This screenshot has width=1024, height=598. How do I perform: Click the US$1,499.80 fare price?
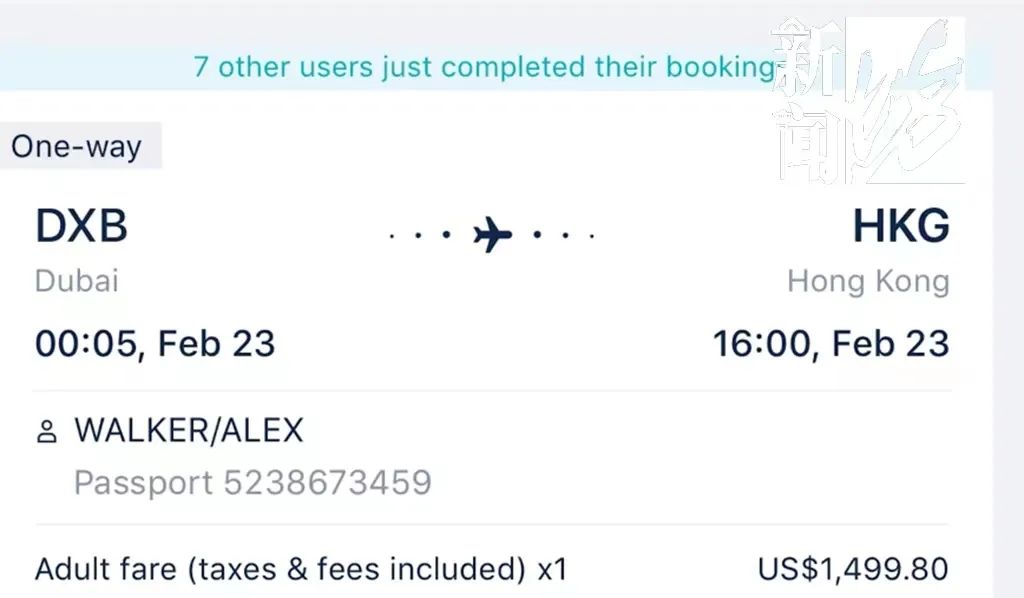pyautogui.click(x=852, y=570)
